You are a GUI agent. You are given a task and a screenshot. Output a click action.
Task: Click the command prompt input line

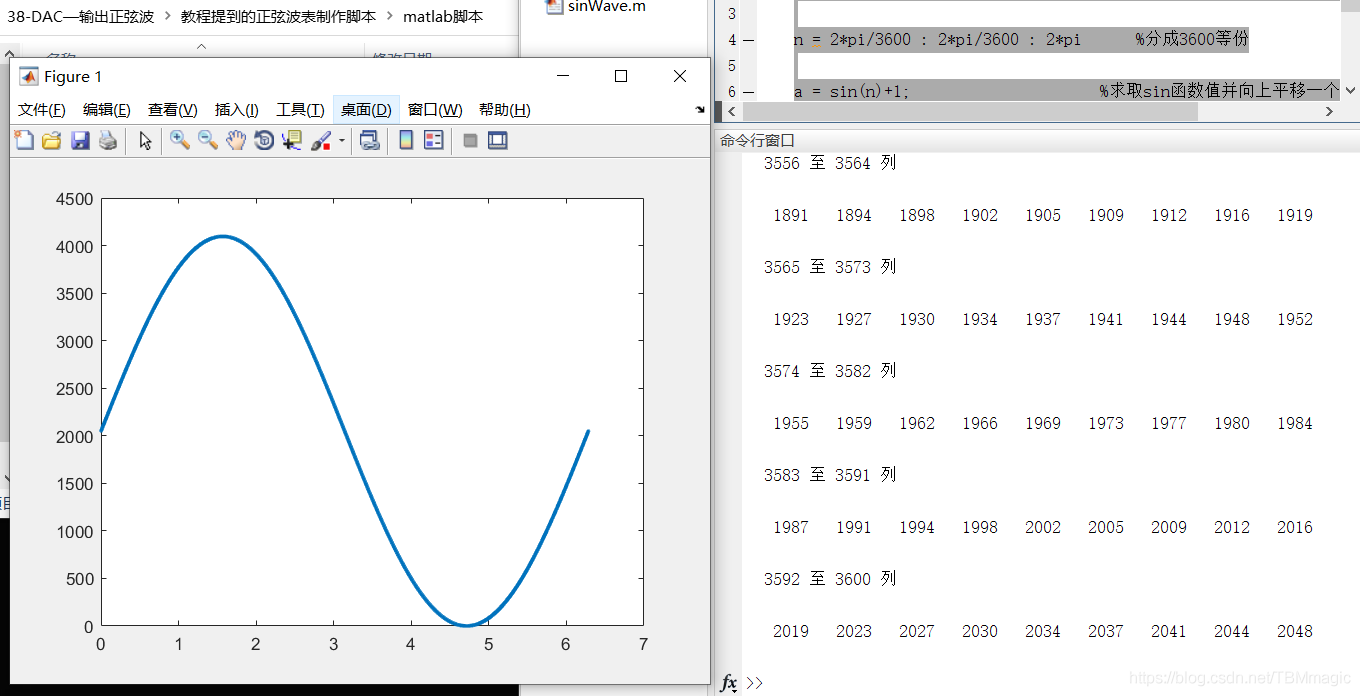[x=1050, y=683]
